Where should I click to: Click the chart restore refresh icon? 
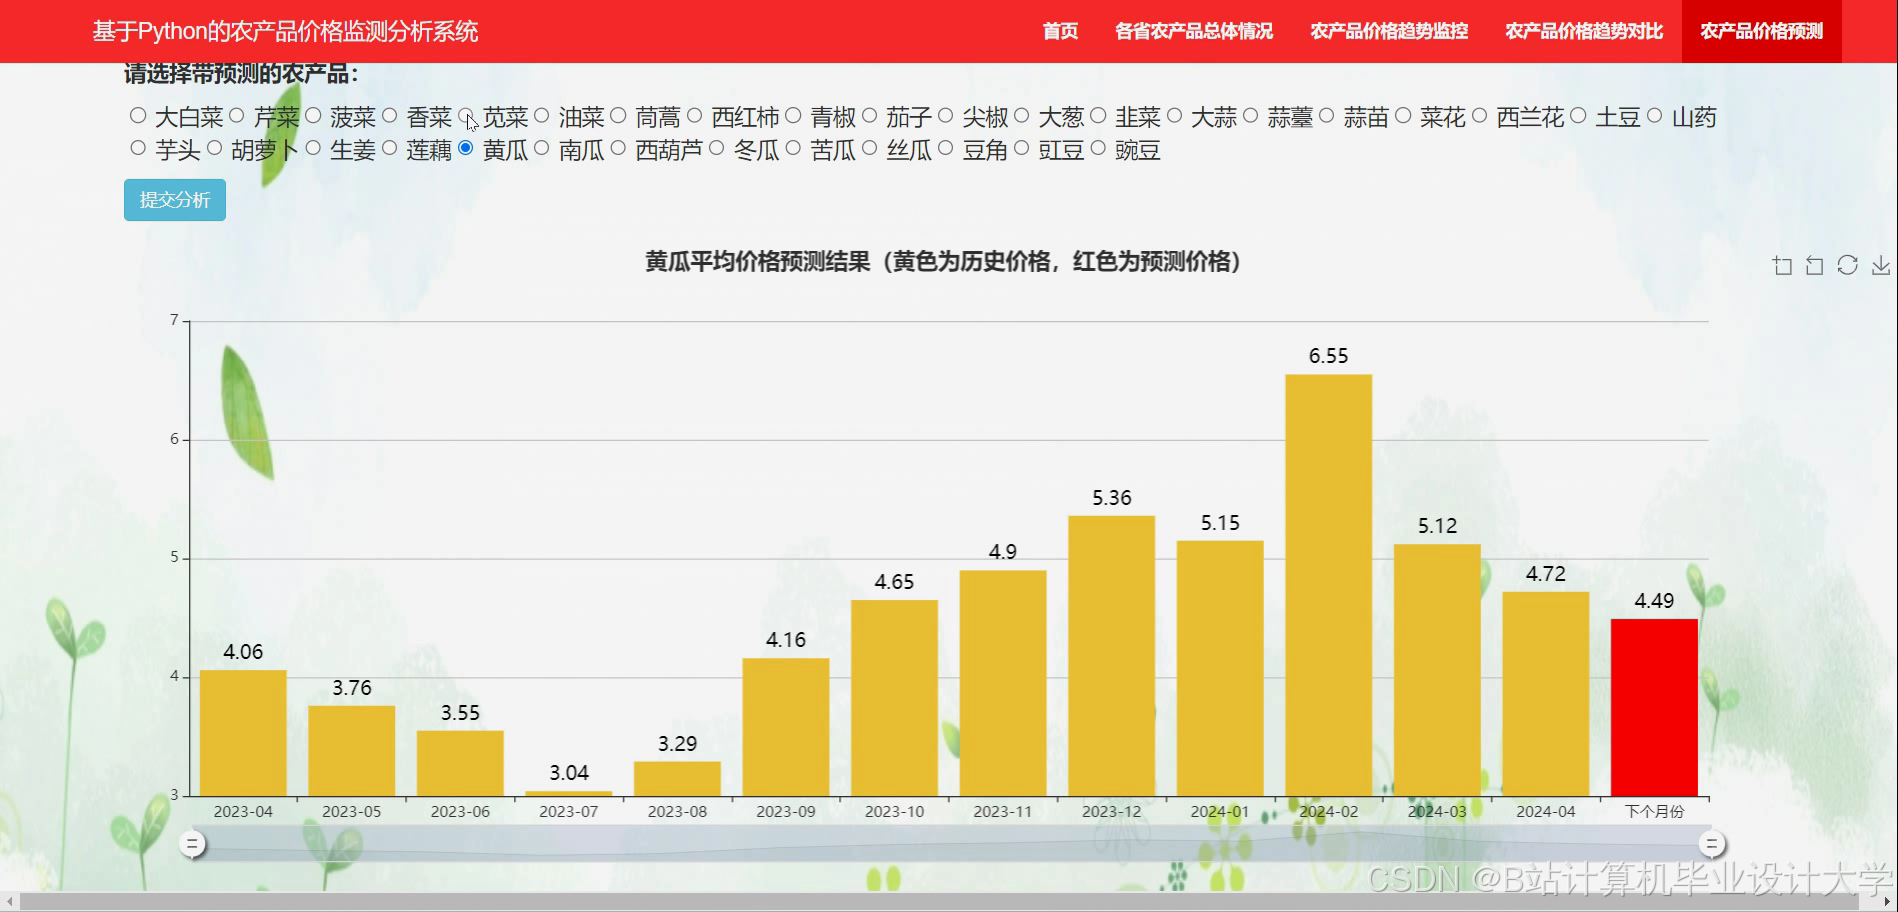click(x=1847, y=265)
